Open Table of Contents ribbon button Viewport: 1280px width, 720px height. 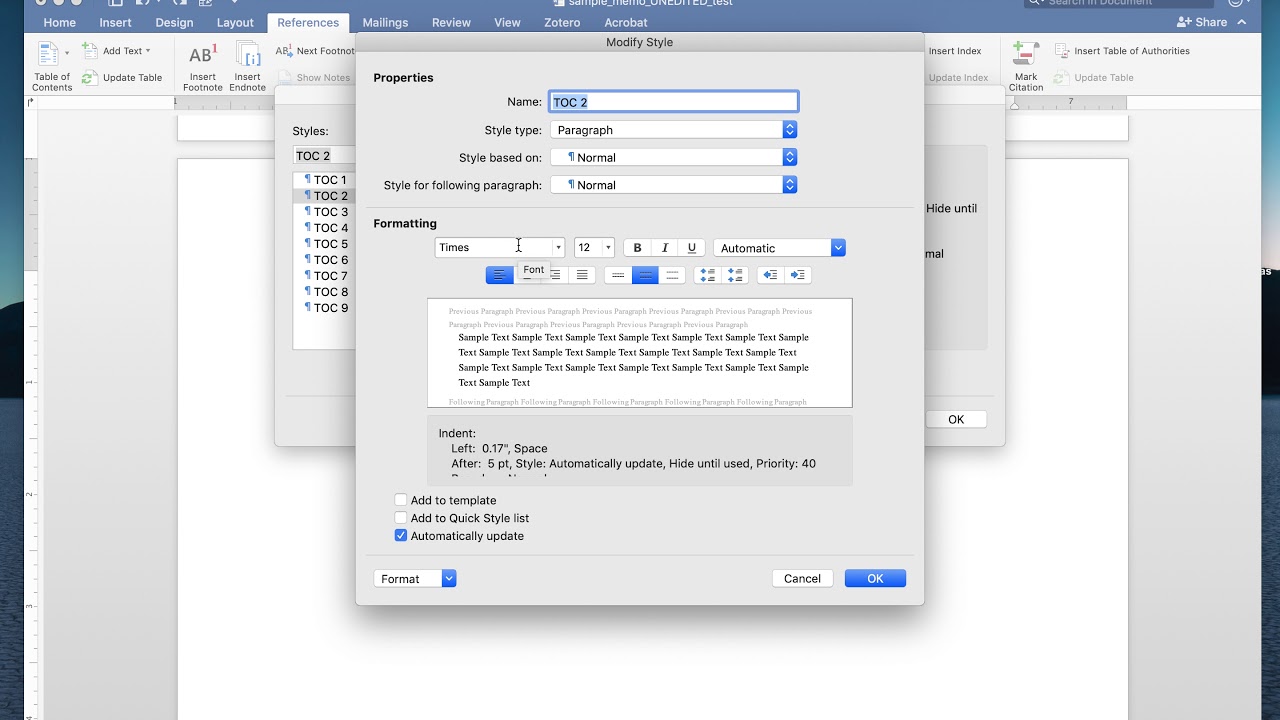tap(51, 66)
